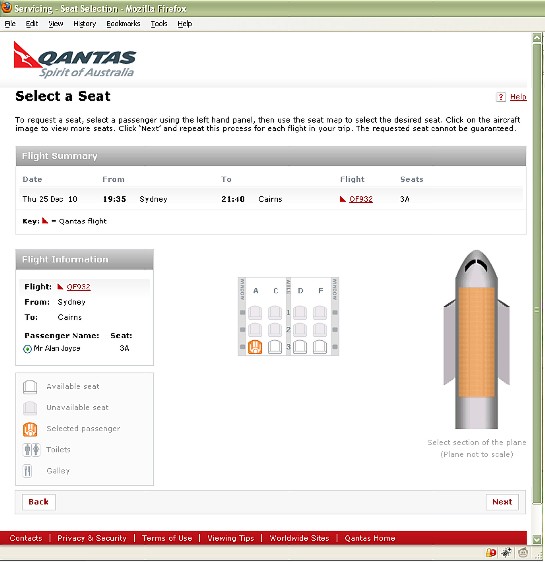This screenshot has width=545, height=562.
Task: Open the QF932 link in Flight Information
Action: click(78, 287)
